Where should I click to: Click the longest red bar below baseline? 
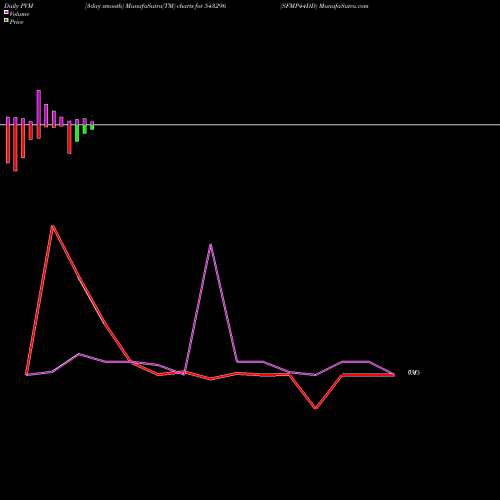pos(15,148)
